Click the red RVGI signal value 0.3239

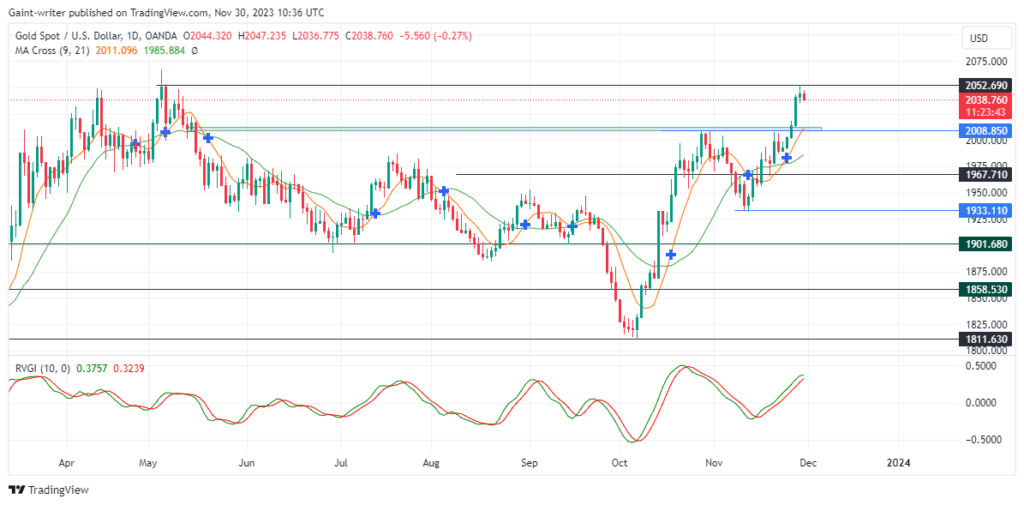pos(127,368)
